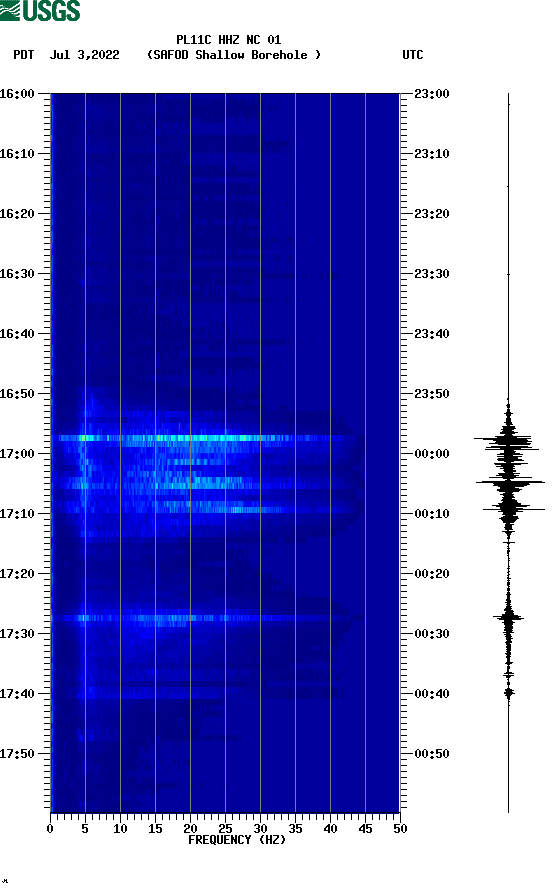Click the 23:40 UTC time label

432,334
